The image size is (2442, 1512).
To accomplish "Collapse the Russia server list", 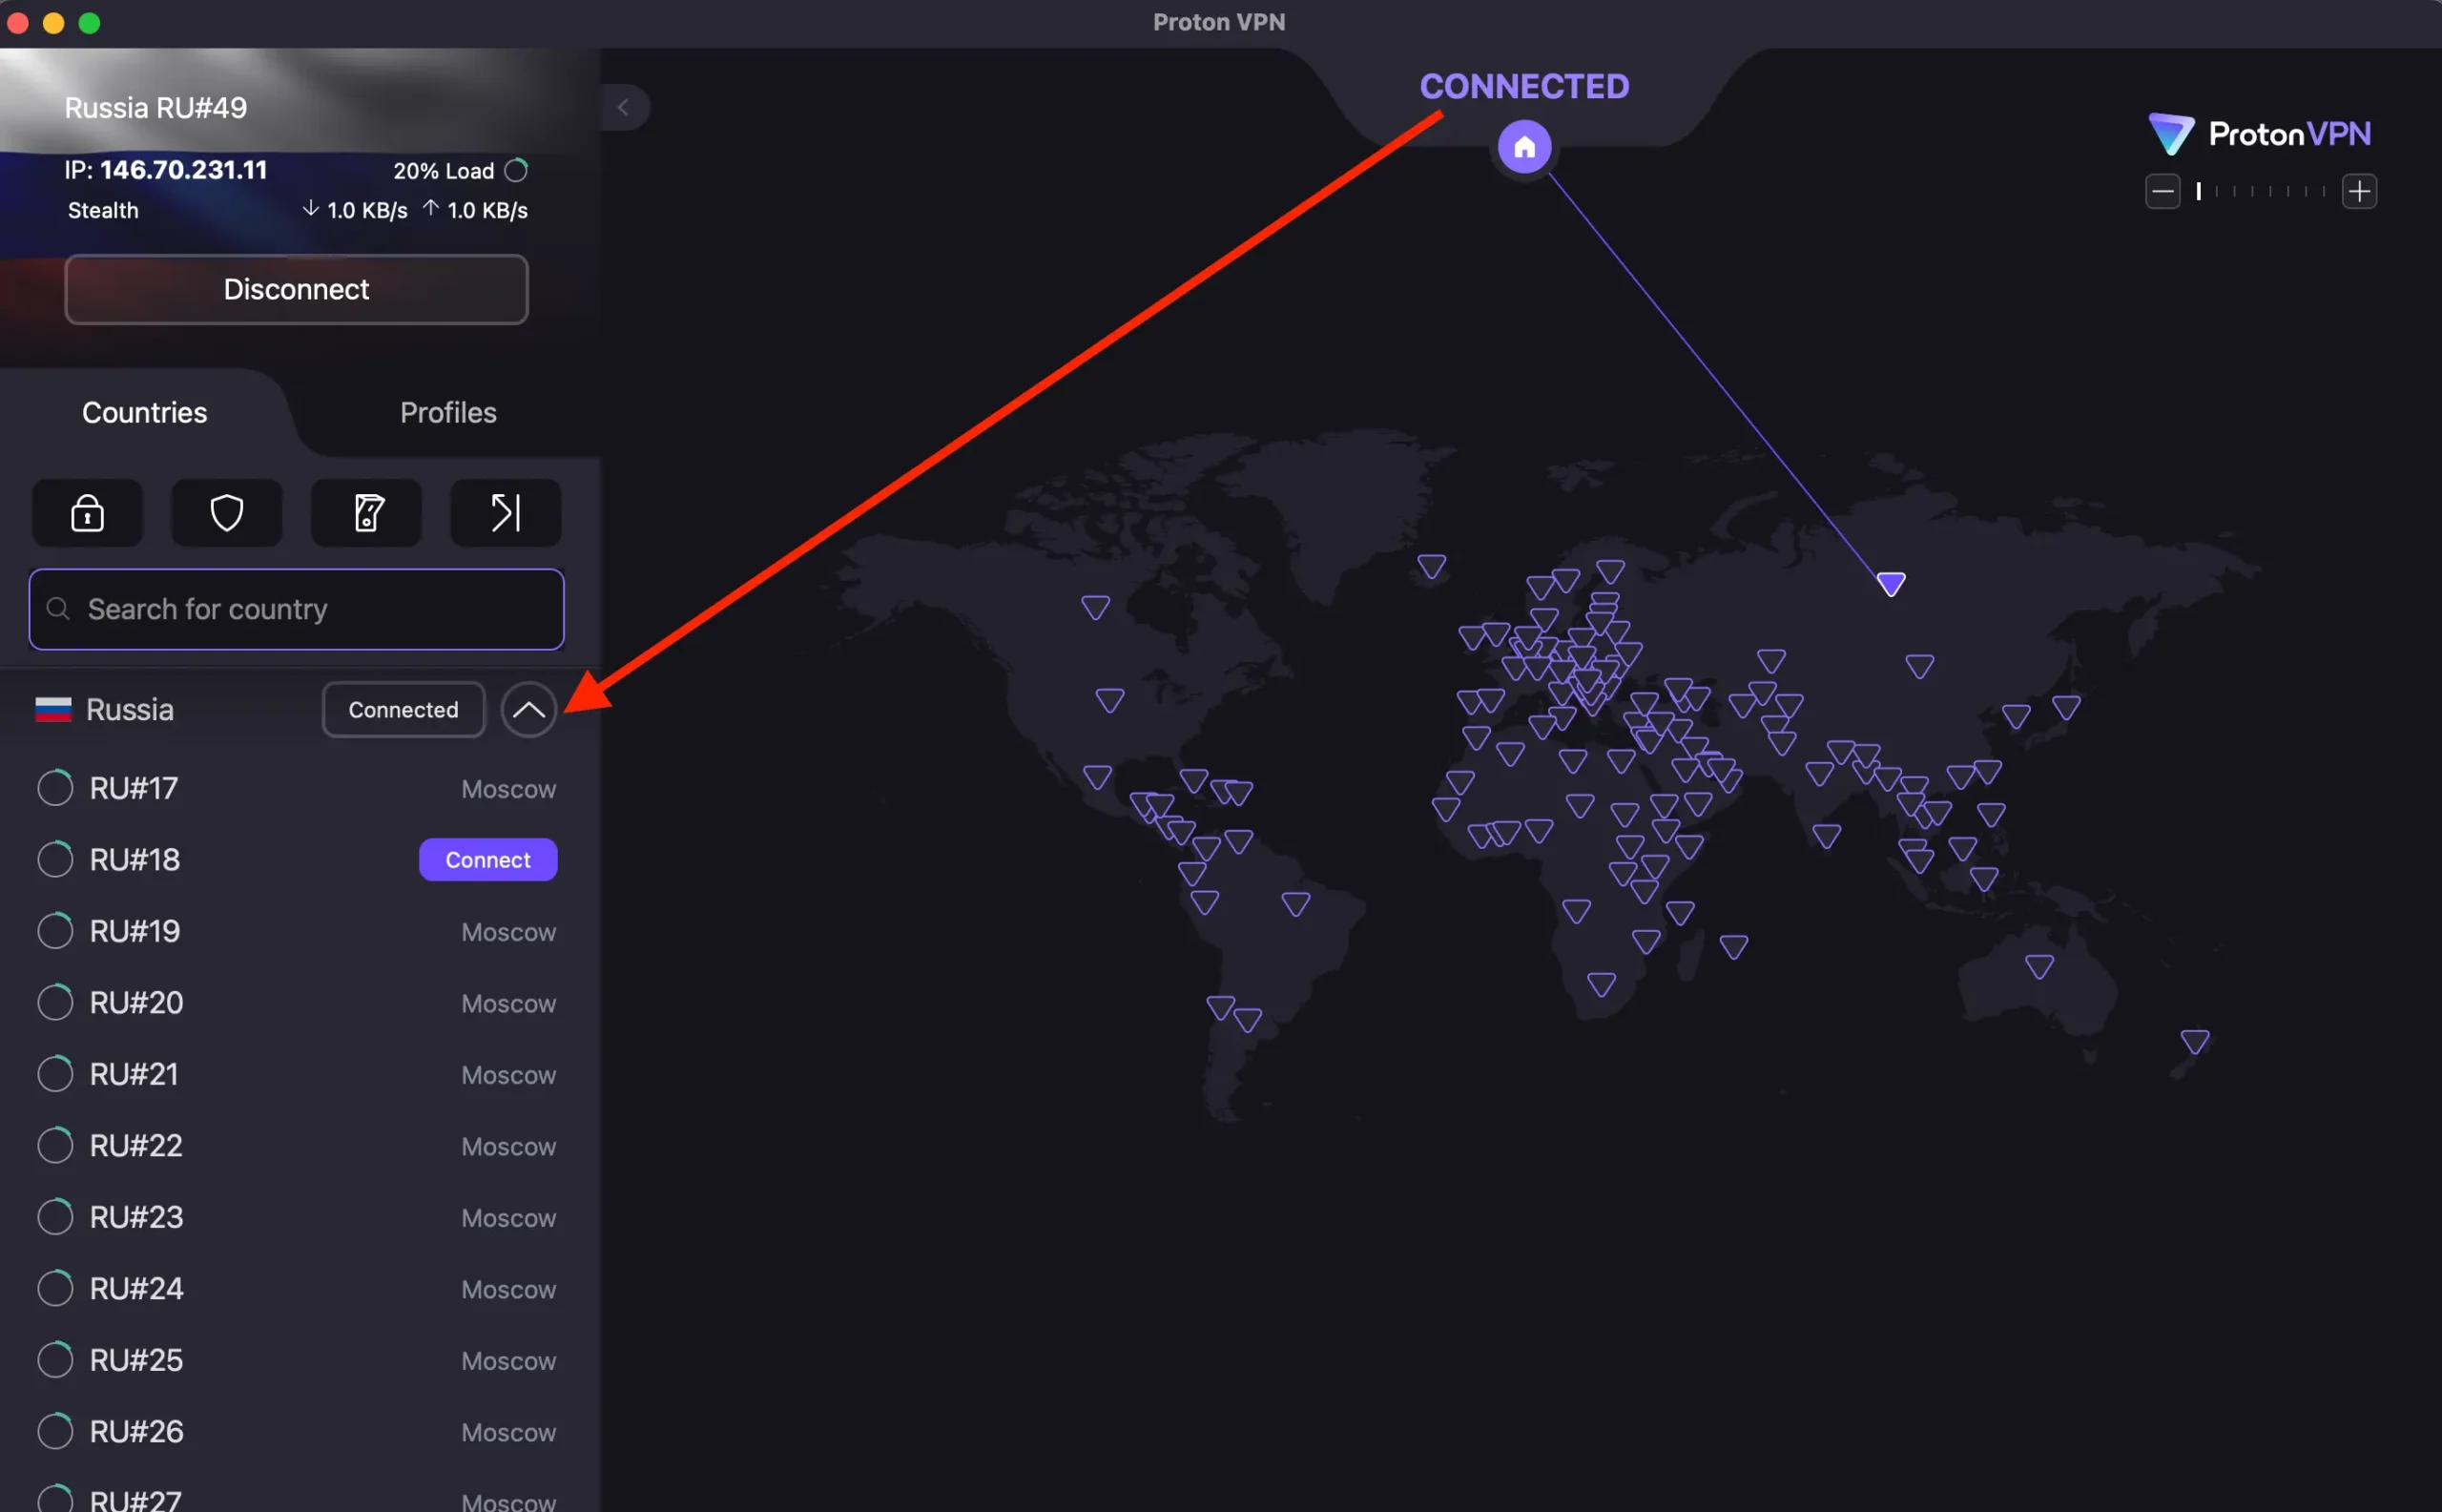I will click(529, 709).
